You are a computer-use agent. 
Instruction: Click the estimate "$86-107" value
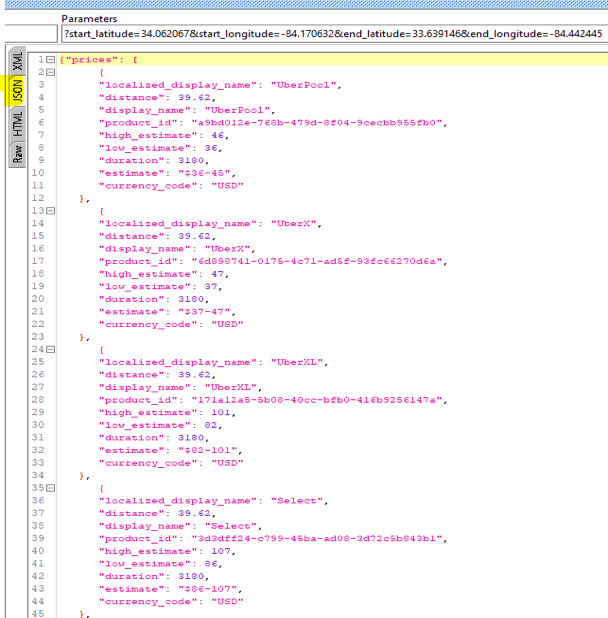click(207, 590)
